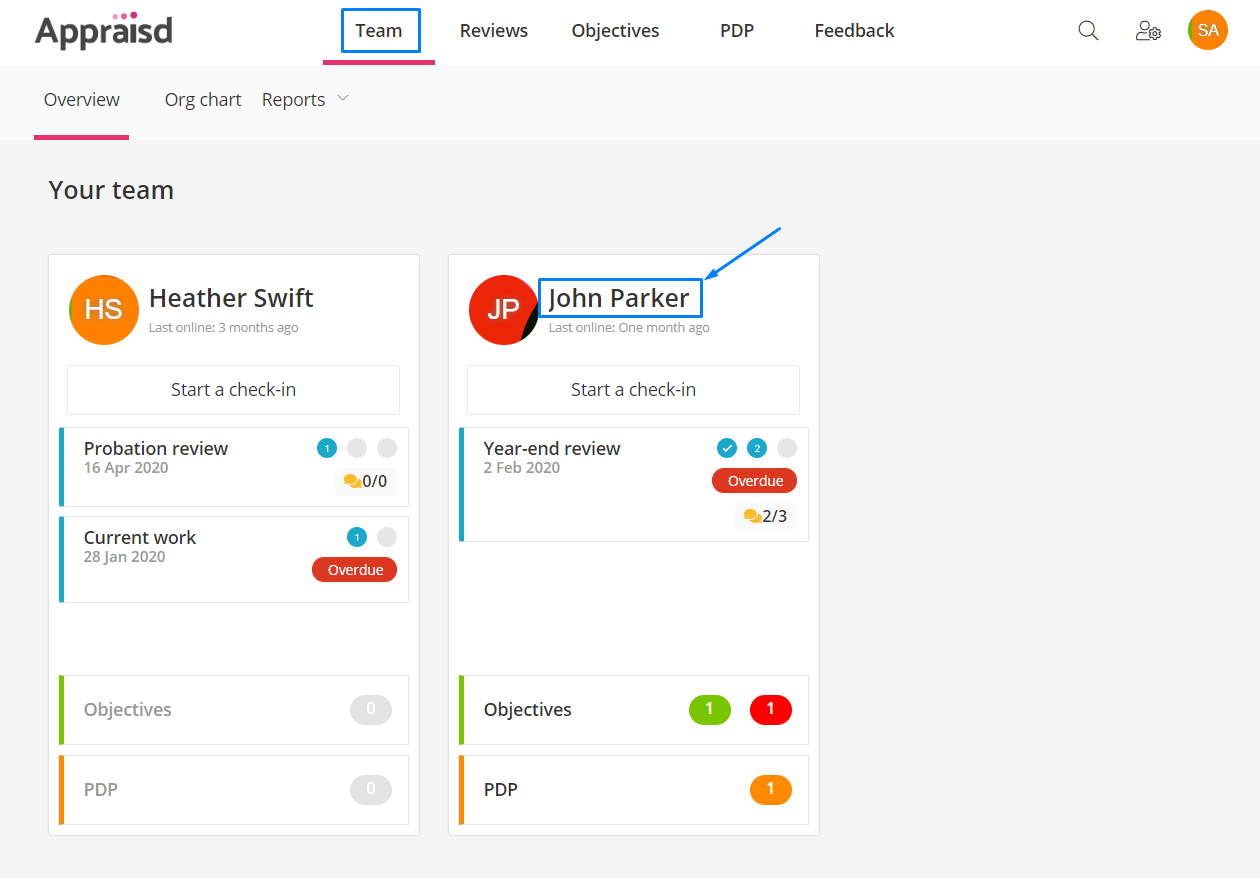Switch to the Reviews tab

494,31
